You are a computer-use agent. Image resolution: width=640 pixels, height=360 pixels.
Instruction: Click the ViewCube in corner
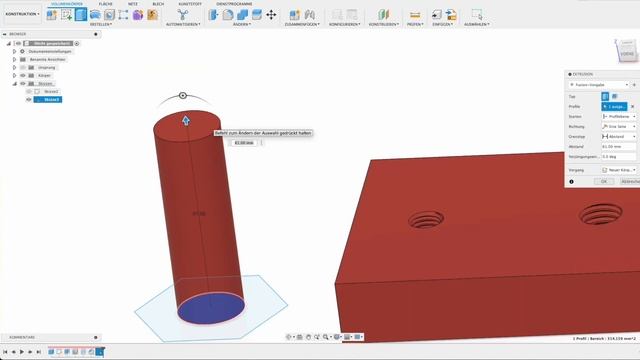627,50
